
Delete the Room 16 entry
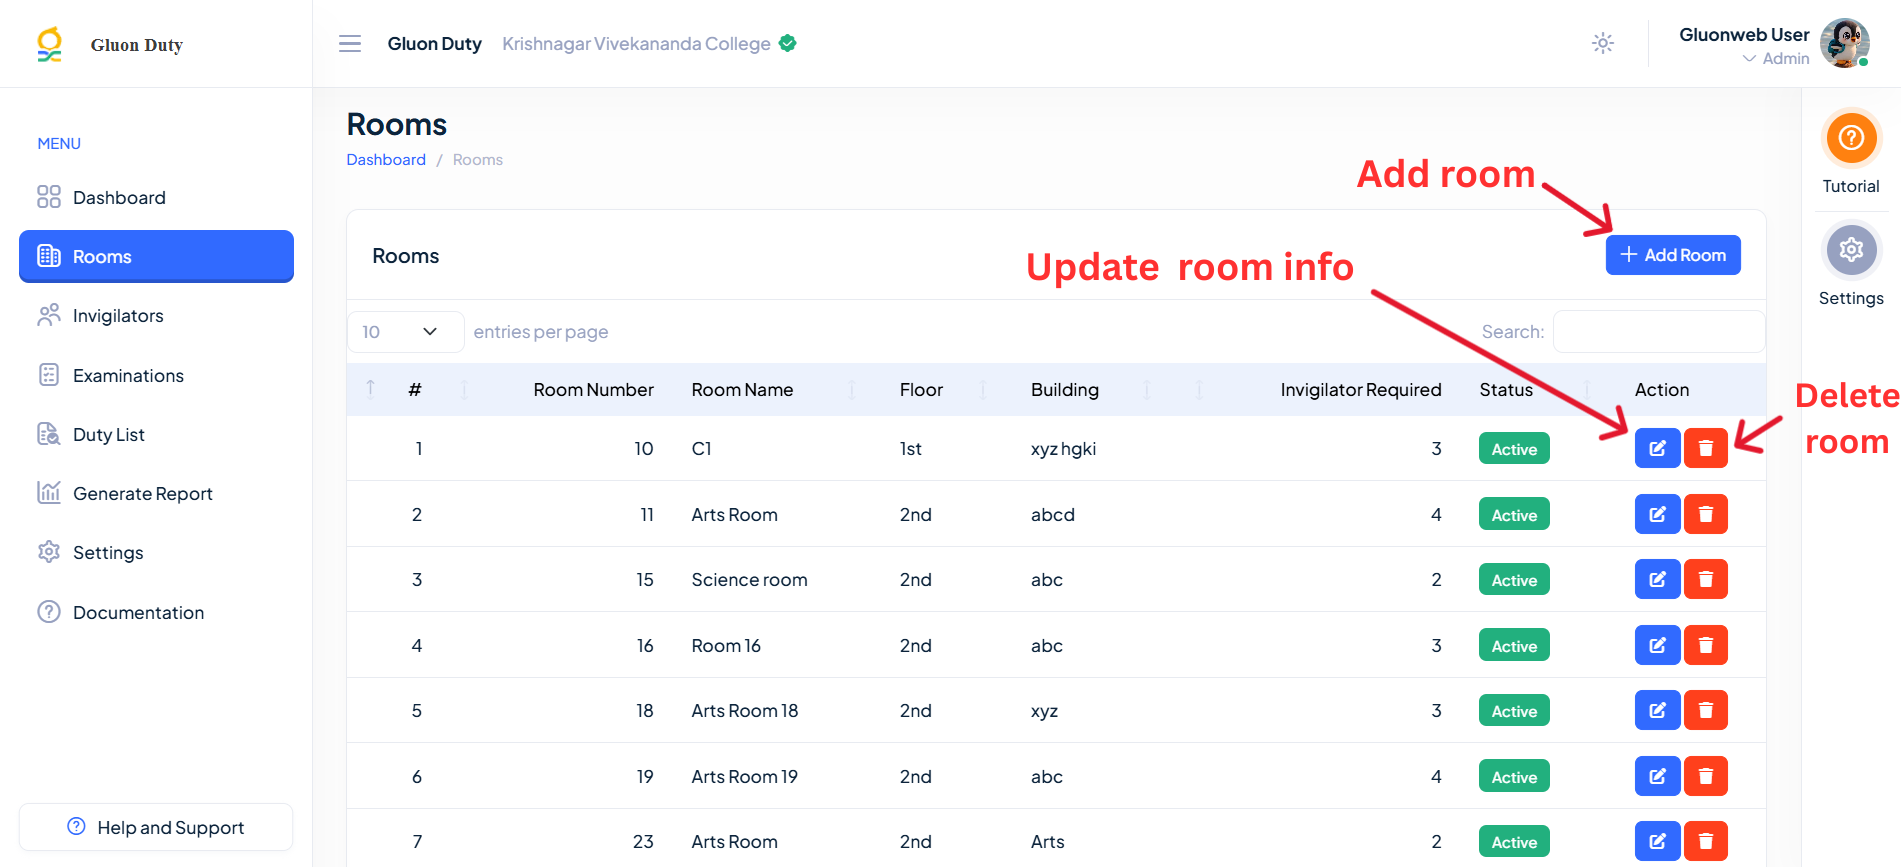point(1706,645)
